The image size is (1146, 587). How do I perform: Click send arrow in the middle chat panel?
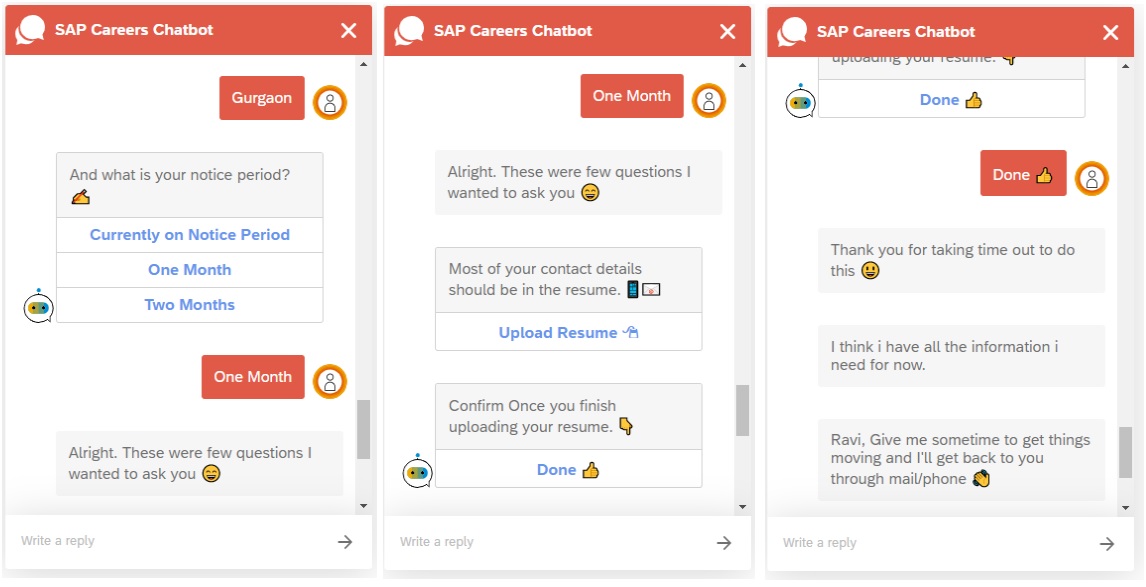click(x=723, y=543)
